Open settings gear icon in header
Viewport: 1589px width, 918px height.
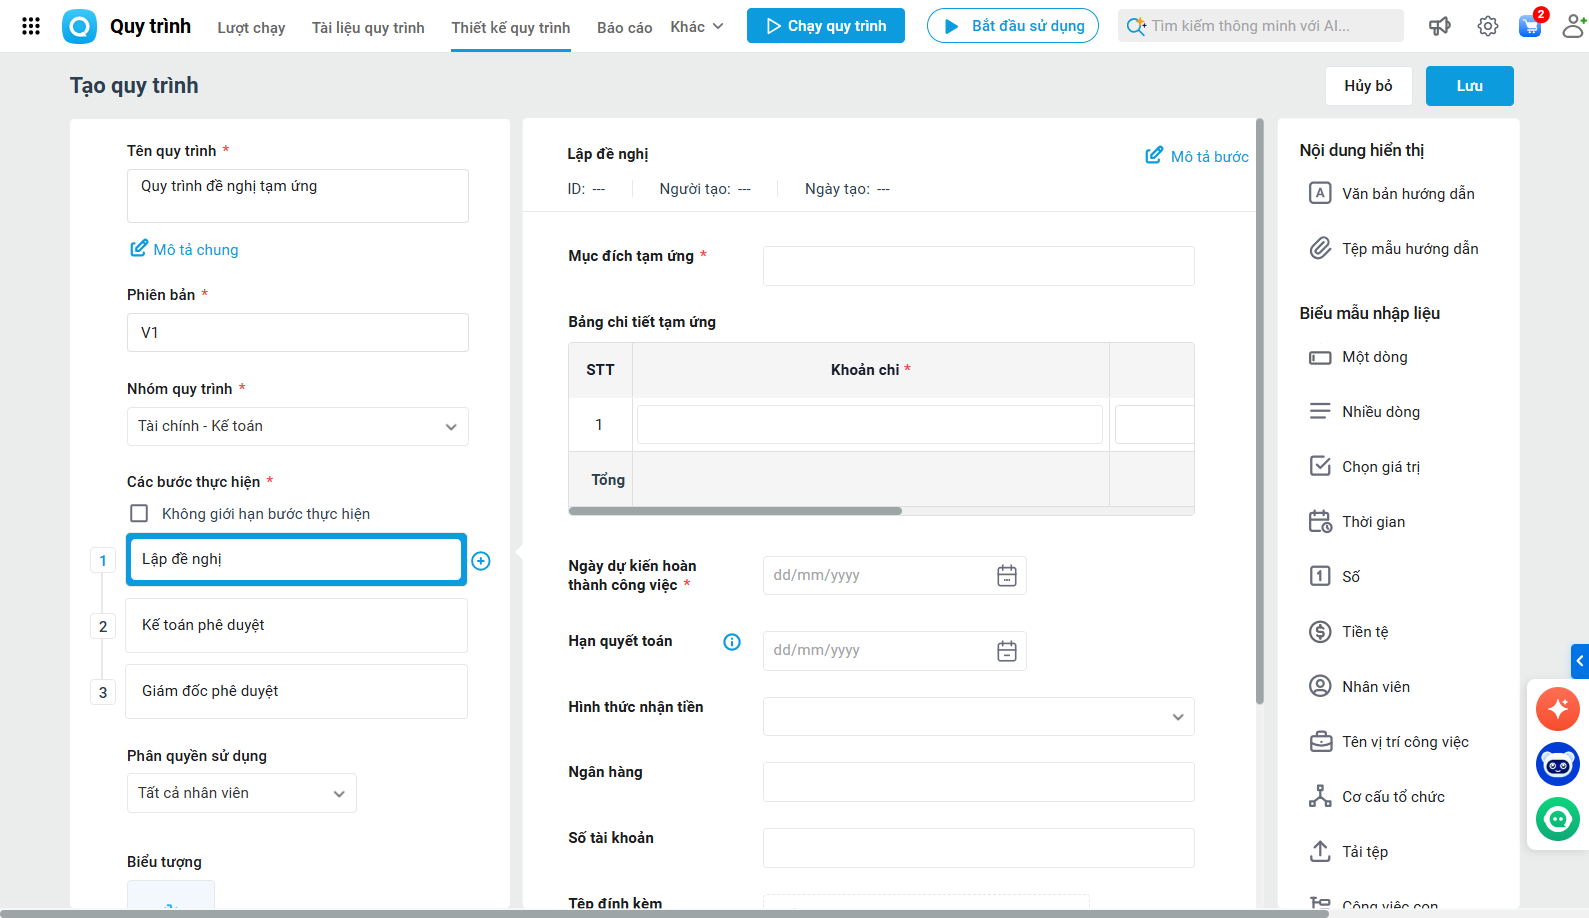click(x=1488, y=26)
